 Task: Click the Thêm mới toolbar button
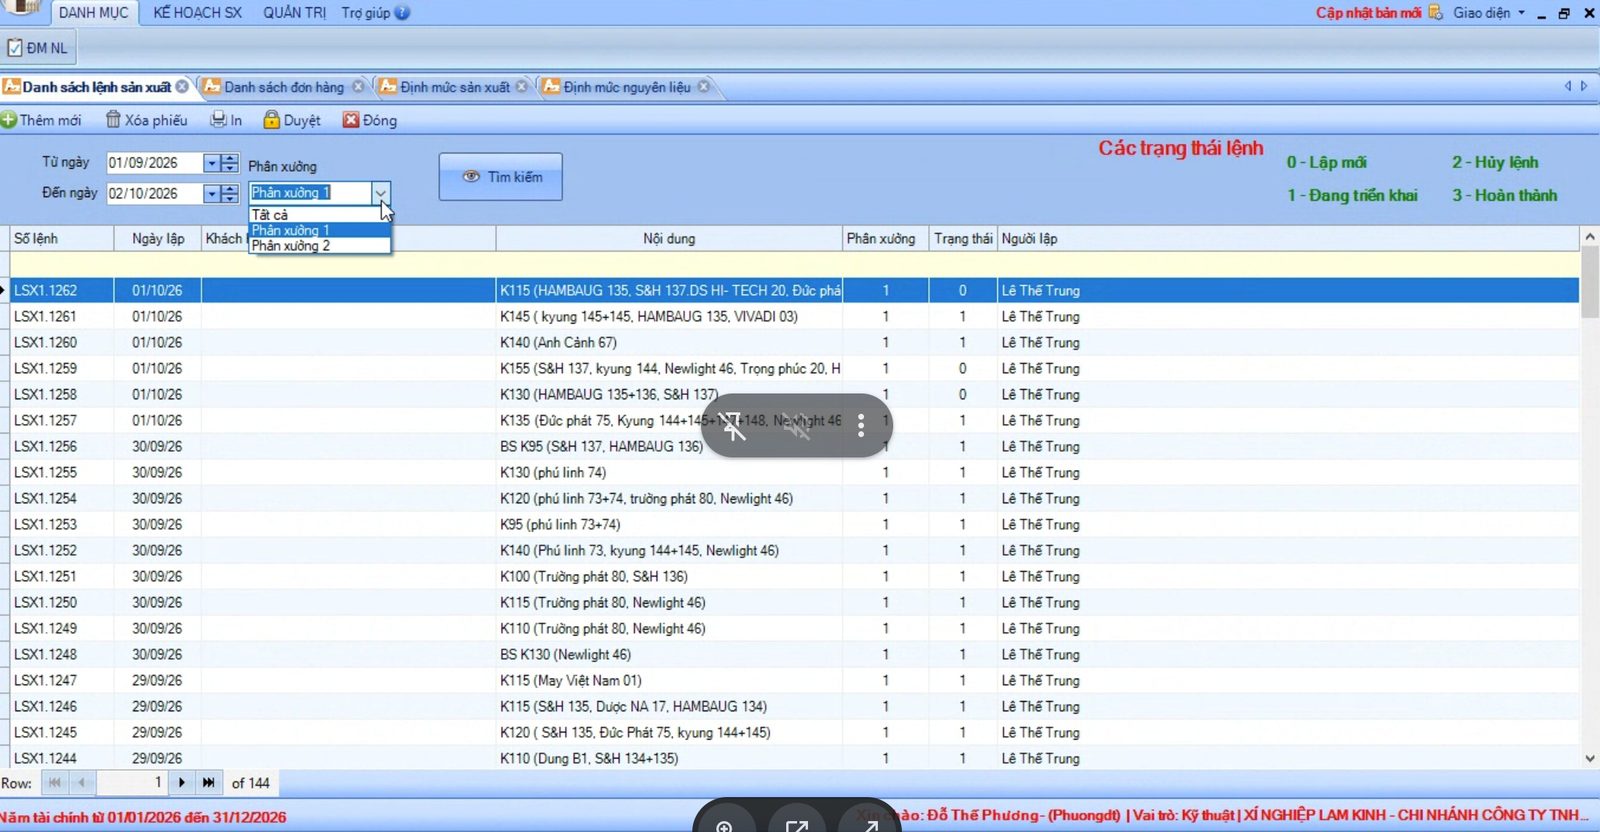[x=41, y=120]
